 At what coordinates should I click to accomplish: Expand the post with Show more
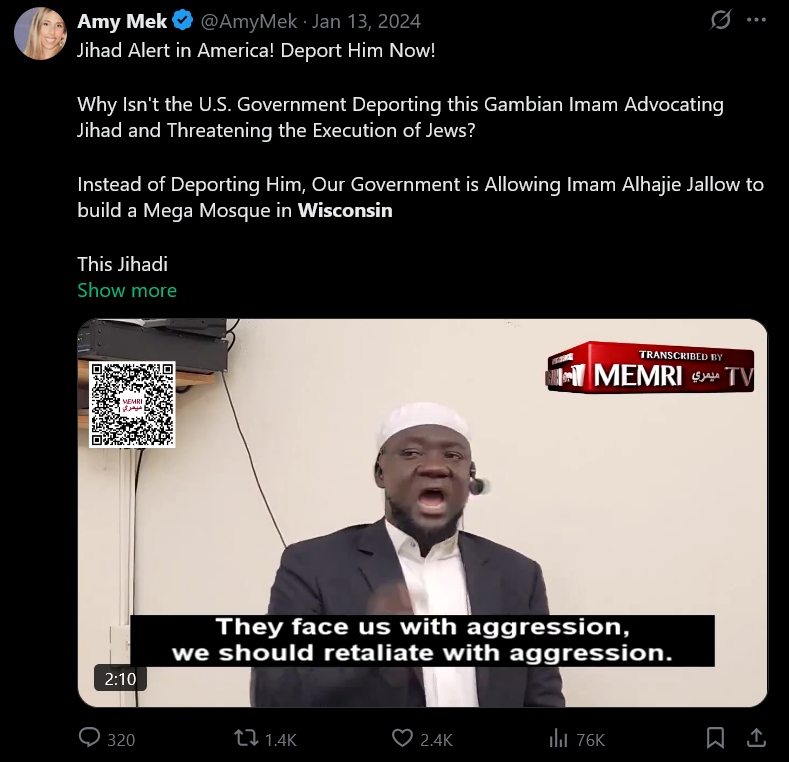pos(127,290)
